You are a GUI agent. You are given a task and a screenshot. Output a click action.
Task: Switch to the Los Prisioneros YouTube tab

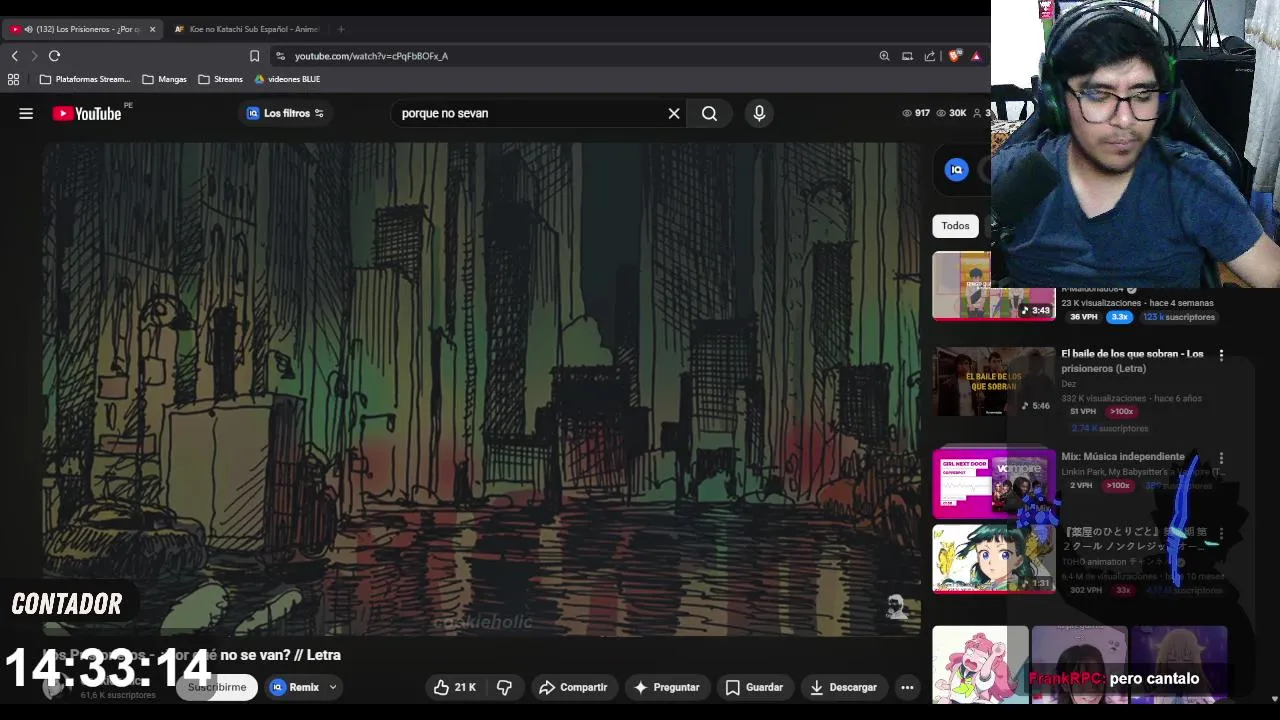coord(82,29)
